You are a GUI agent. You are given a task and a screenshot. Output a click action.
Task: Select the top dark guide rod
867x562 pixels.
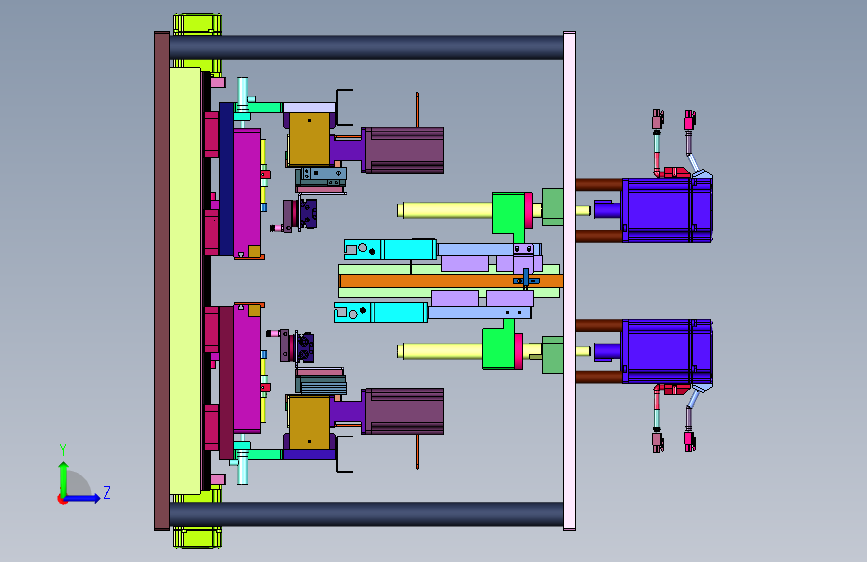click(x=366, y=48)
